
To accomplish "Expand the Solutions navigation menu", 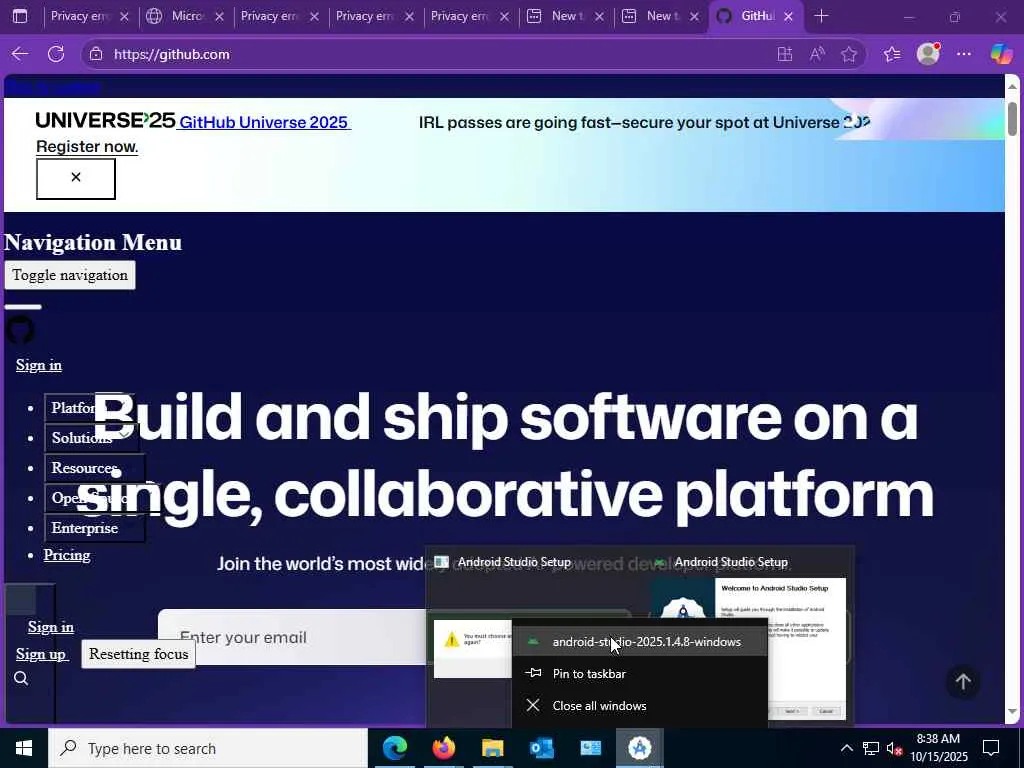I will click(x=91, y=438).
